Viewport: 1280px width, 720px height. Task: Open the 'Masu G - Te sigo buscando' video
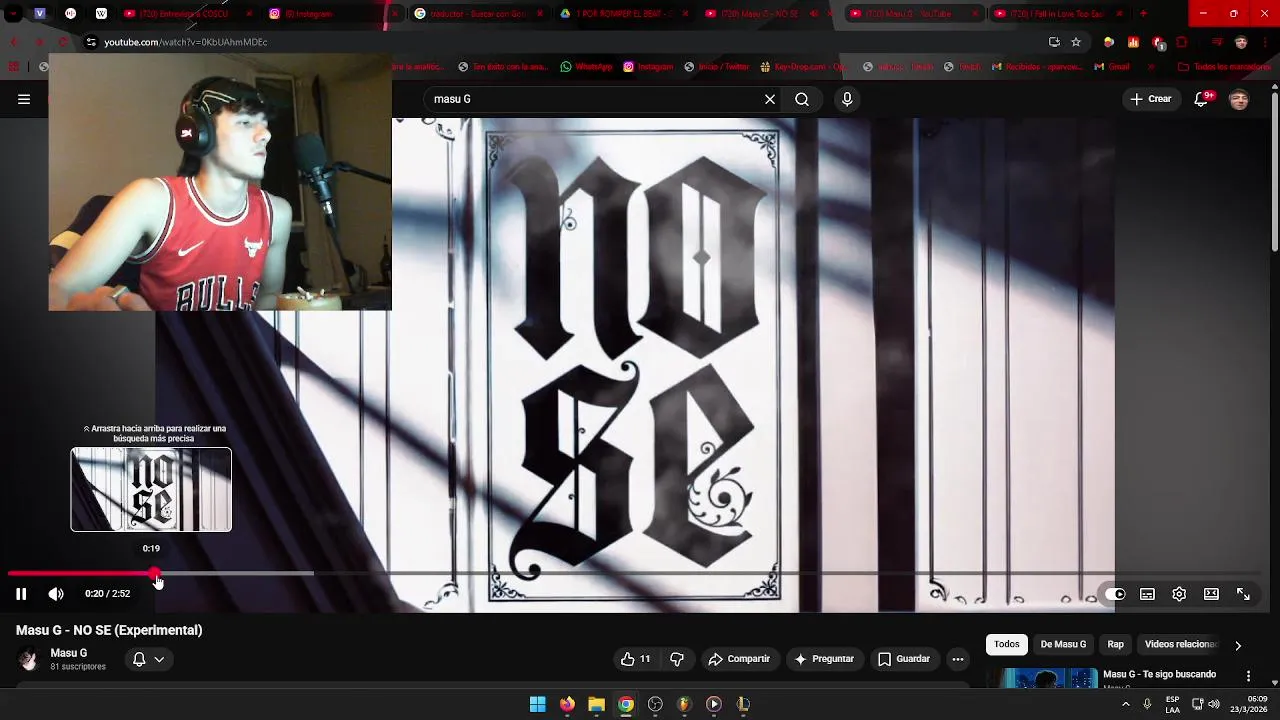coord(1159,675)
